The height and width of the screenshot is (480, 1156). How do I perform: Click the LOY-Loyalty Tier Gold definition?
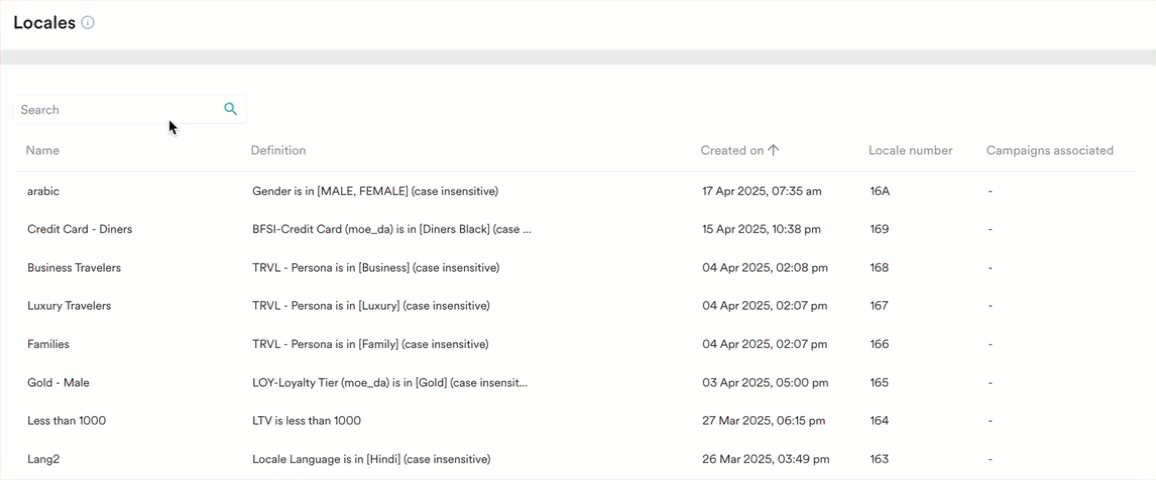tap(390, 383)
